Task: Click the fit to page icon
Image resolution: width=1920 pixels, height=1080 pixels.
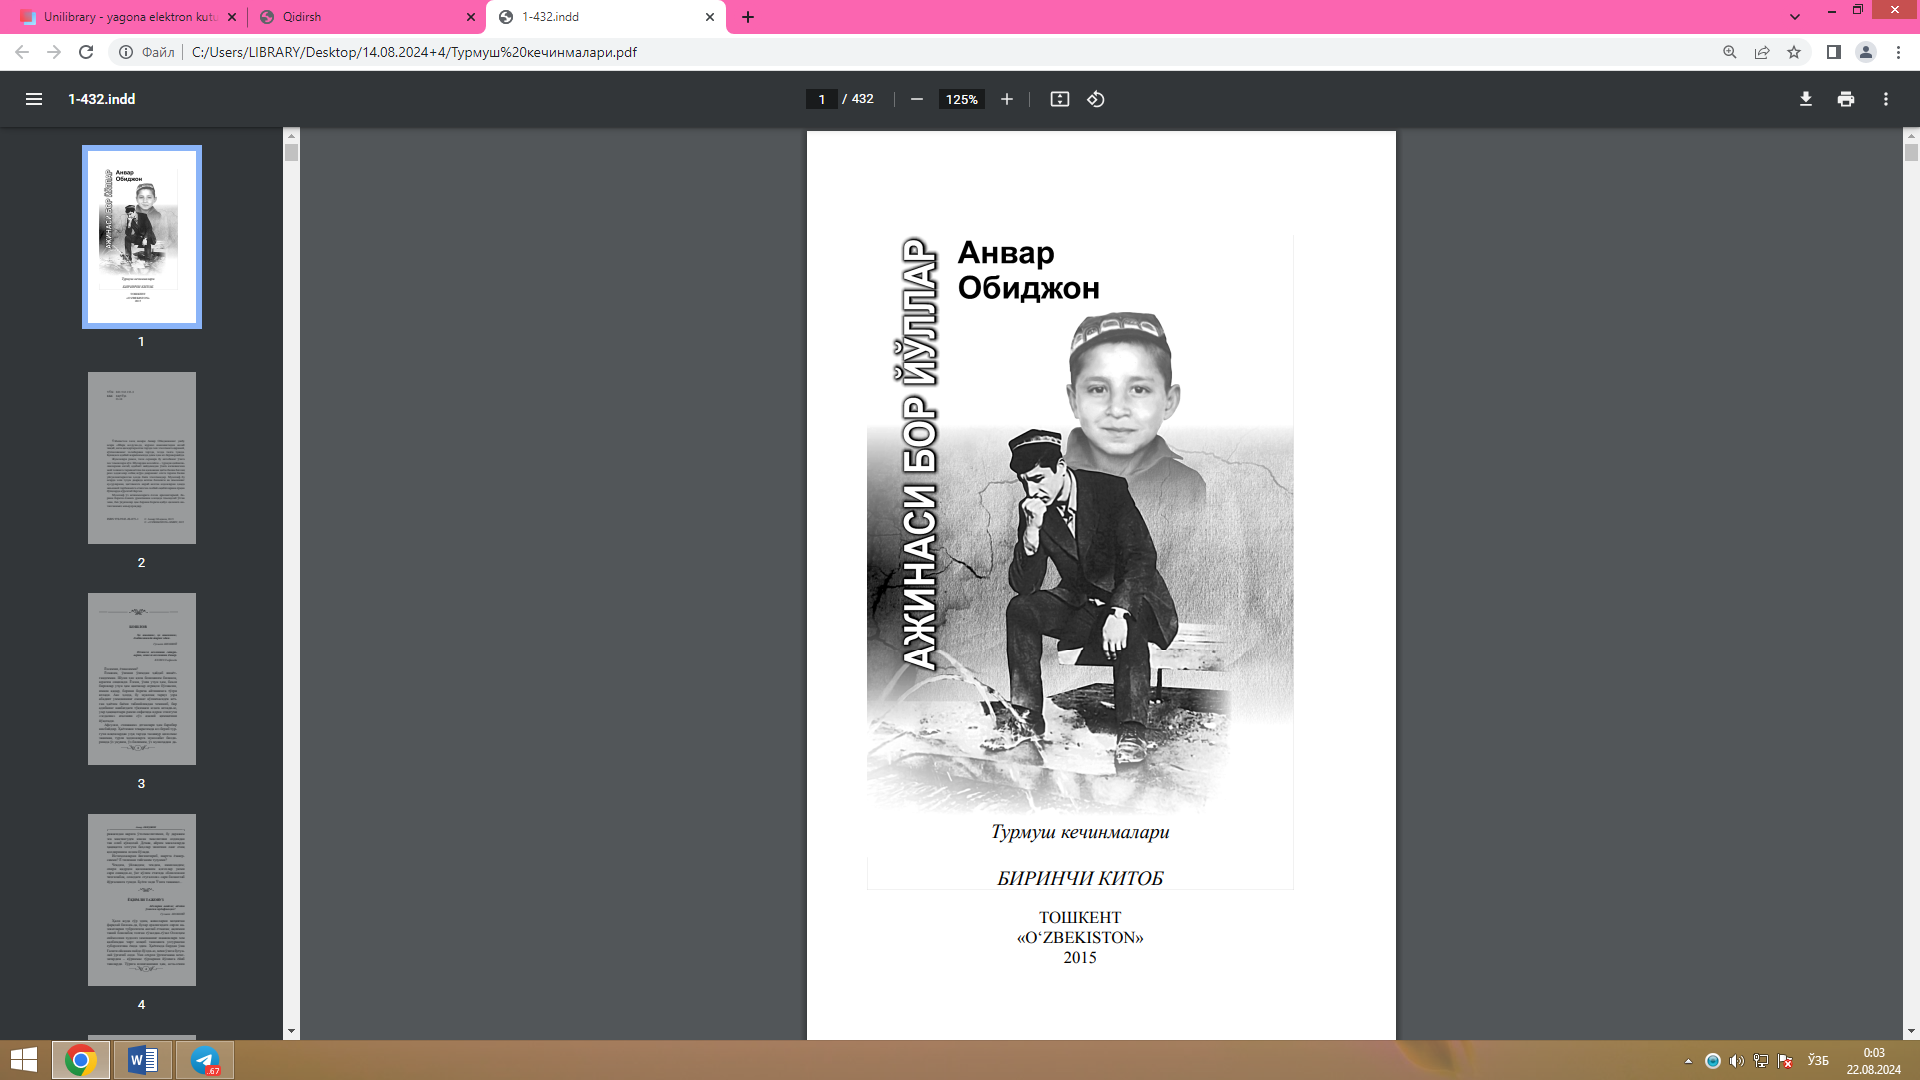Action: [1059, 99]
